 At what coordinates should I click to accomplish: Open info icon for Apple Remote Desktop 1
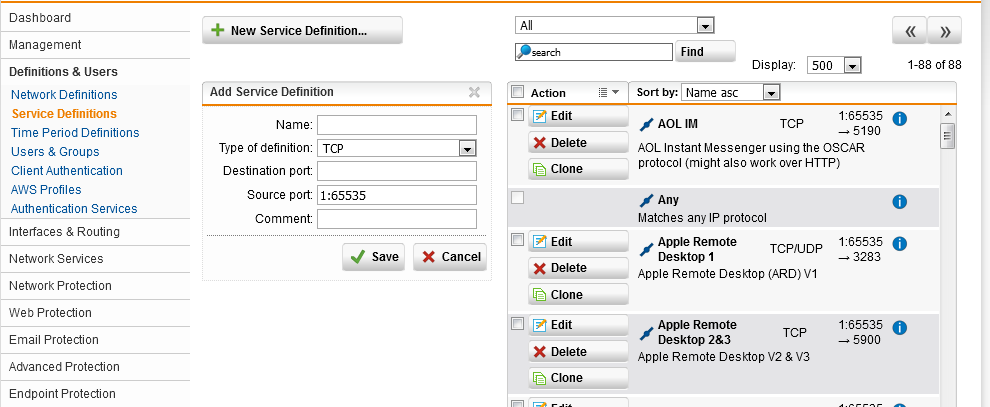(898, 244)
